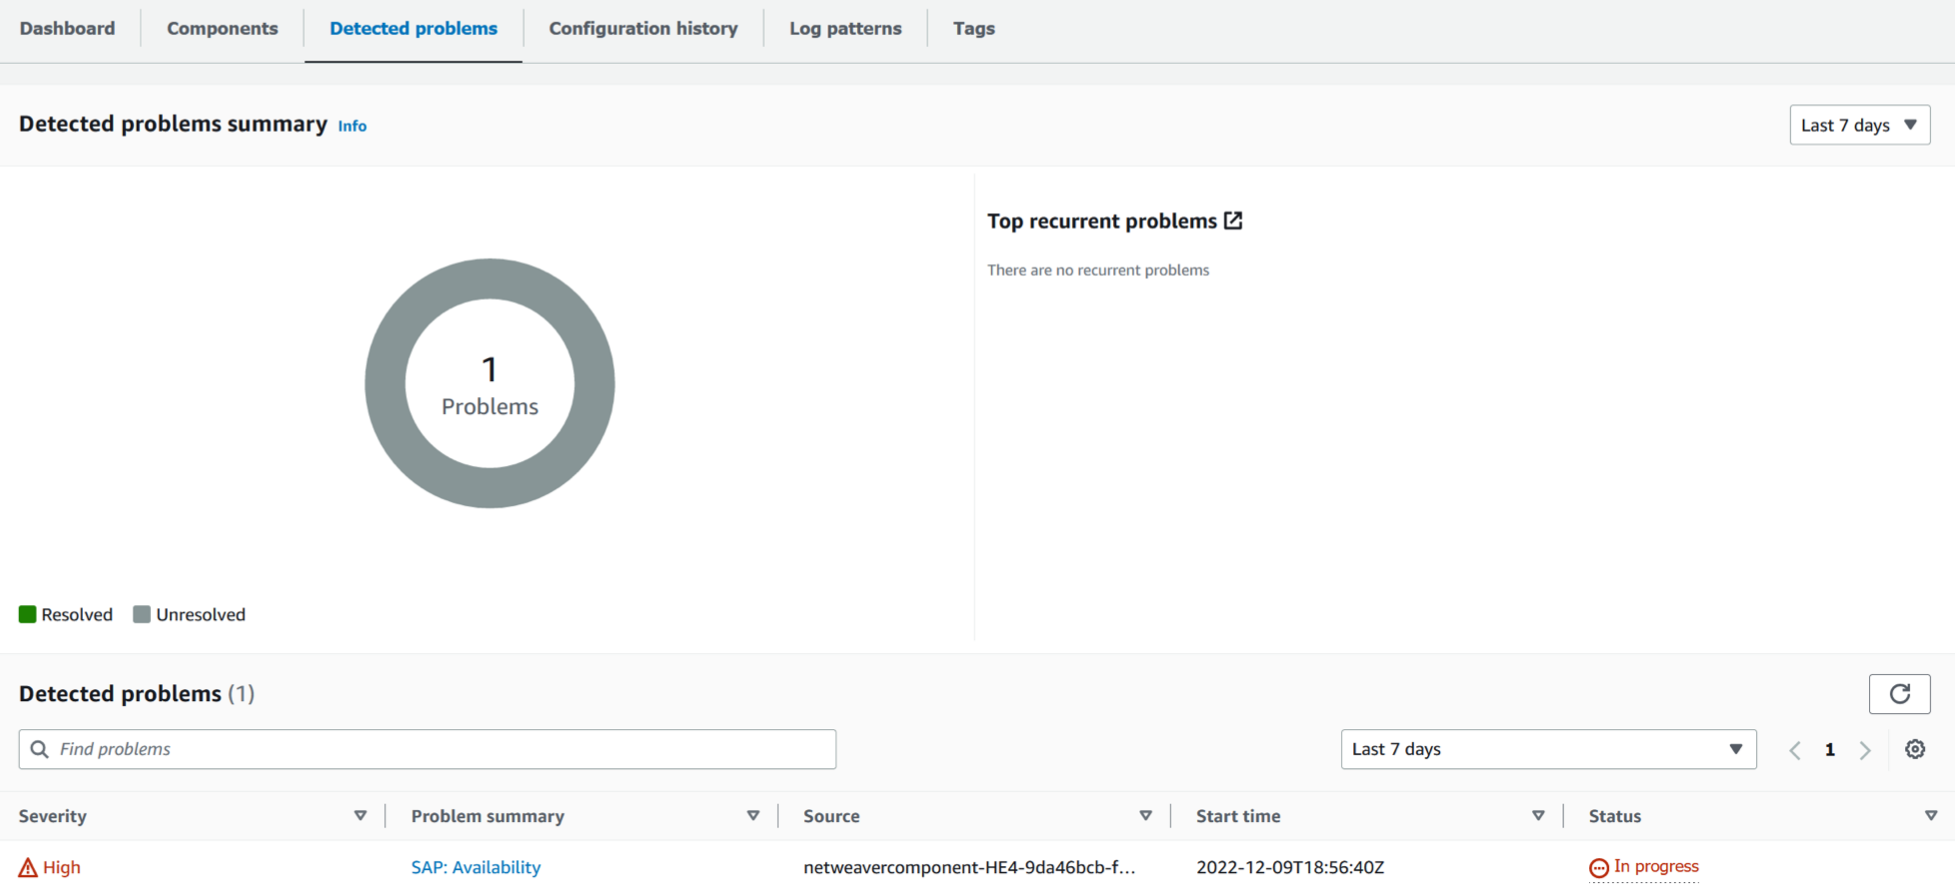Go to next page arrow
Image resolution: width=1955 pixels, height=892 pixels.
point(1865,750)
